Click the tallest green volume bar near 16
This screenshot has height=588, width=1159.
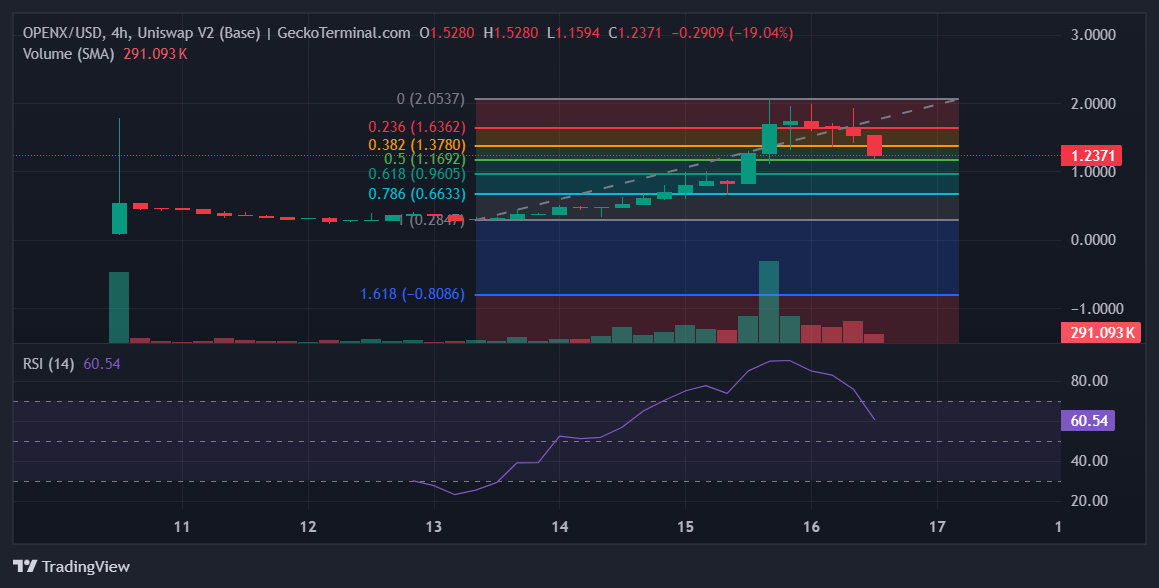769,301
